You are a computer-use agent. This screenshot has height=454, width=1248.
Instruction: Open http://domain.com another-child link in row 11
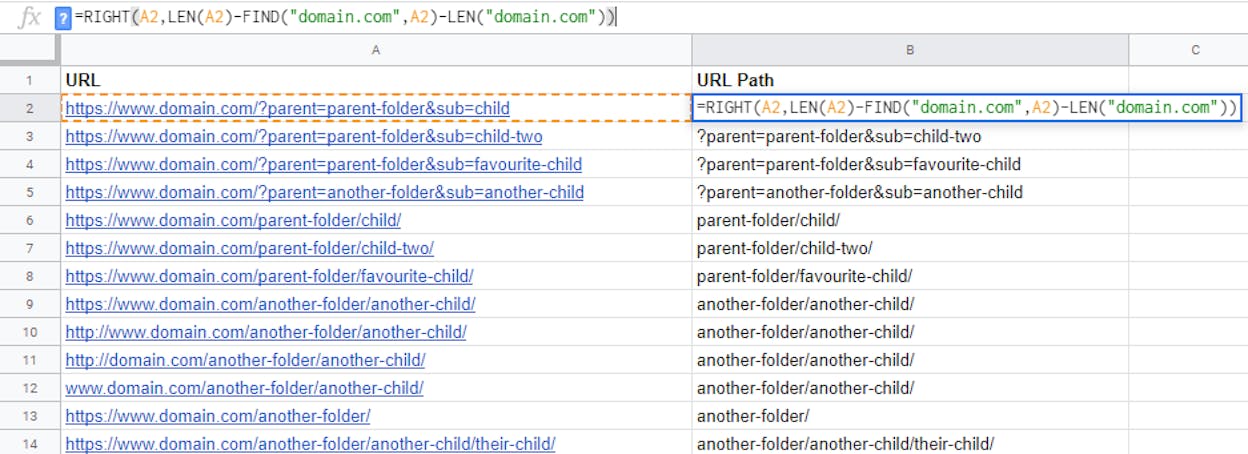pyautogui.click(x=246, y=360)
